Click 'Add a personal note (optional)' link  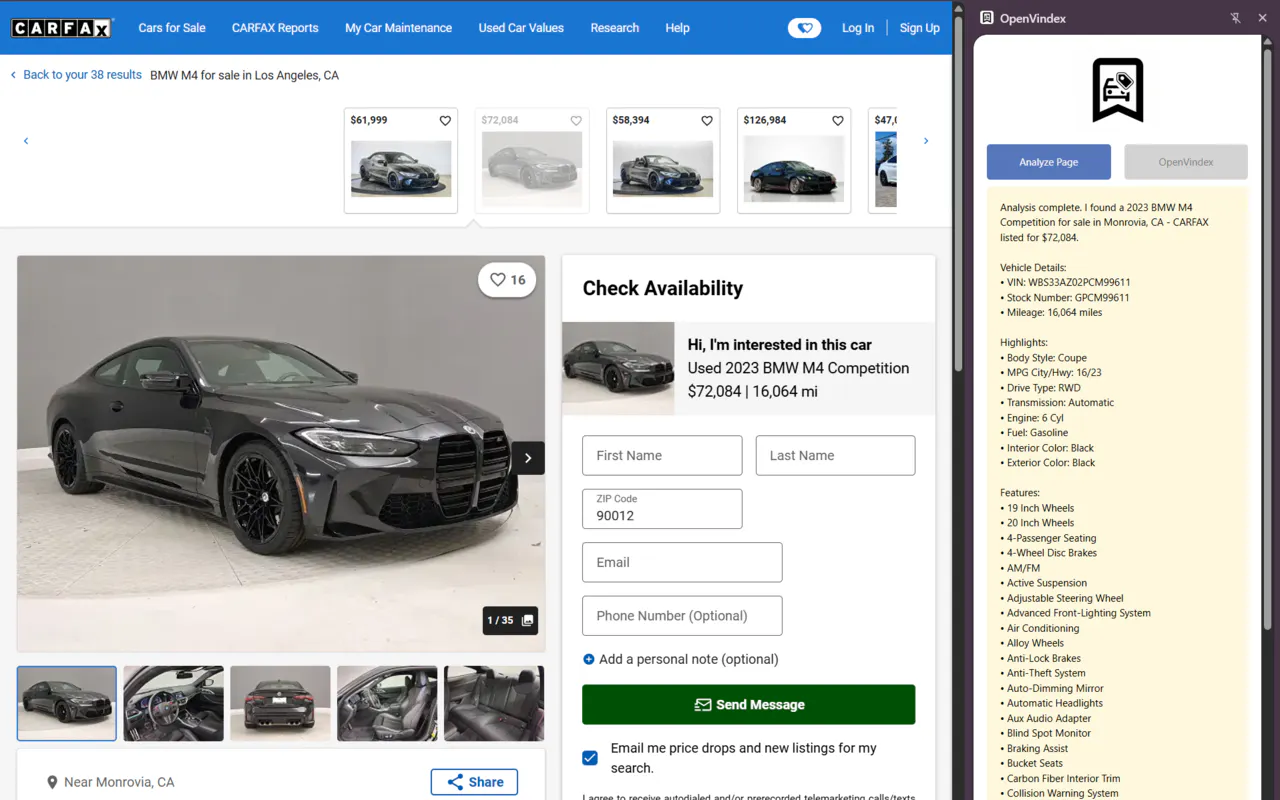[689, 659]
